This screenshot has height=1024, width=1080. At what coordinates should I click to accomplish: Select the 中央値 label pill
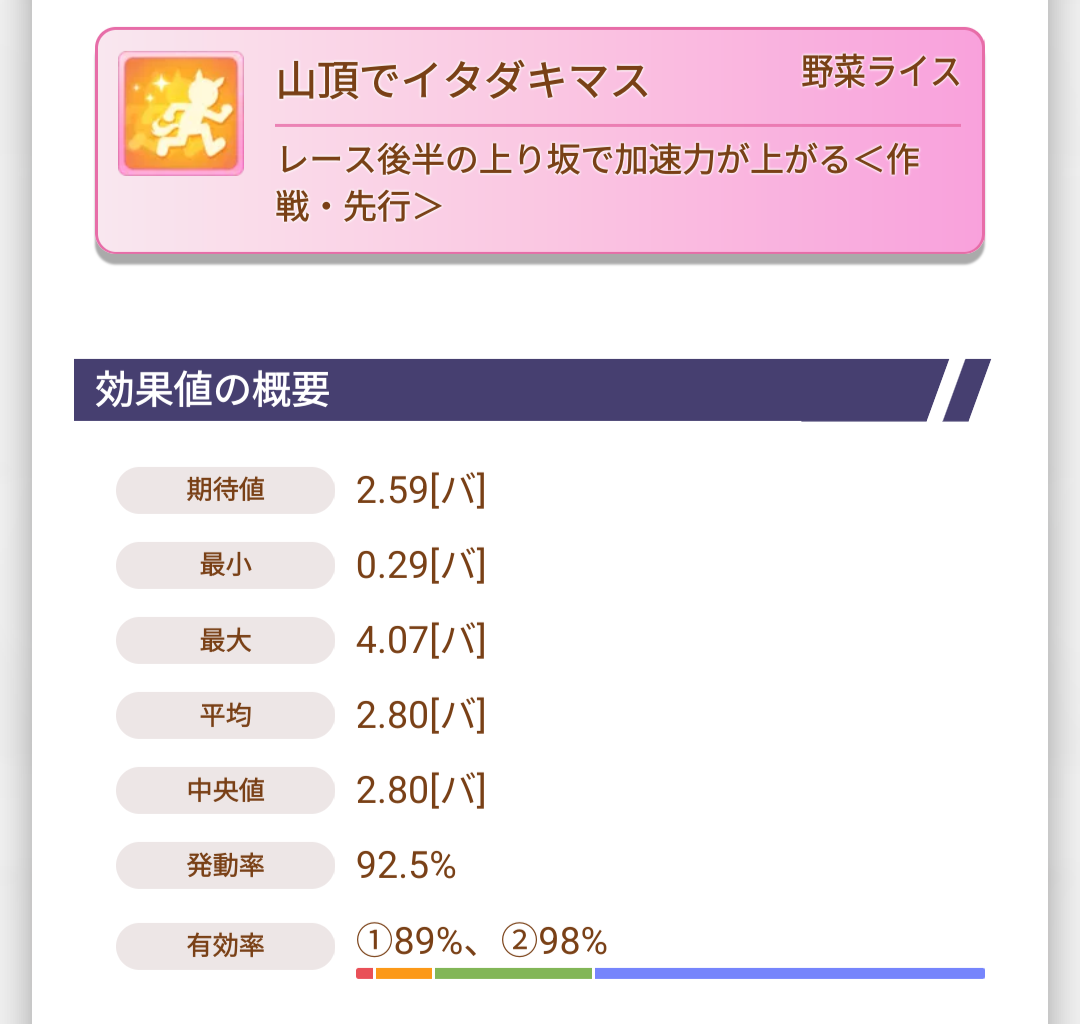225,790
